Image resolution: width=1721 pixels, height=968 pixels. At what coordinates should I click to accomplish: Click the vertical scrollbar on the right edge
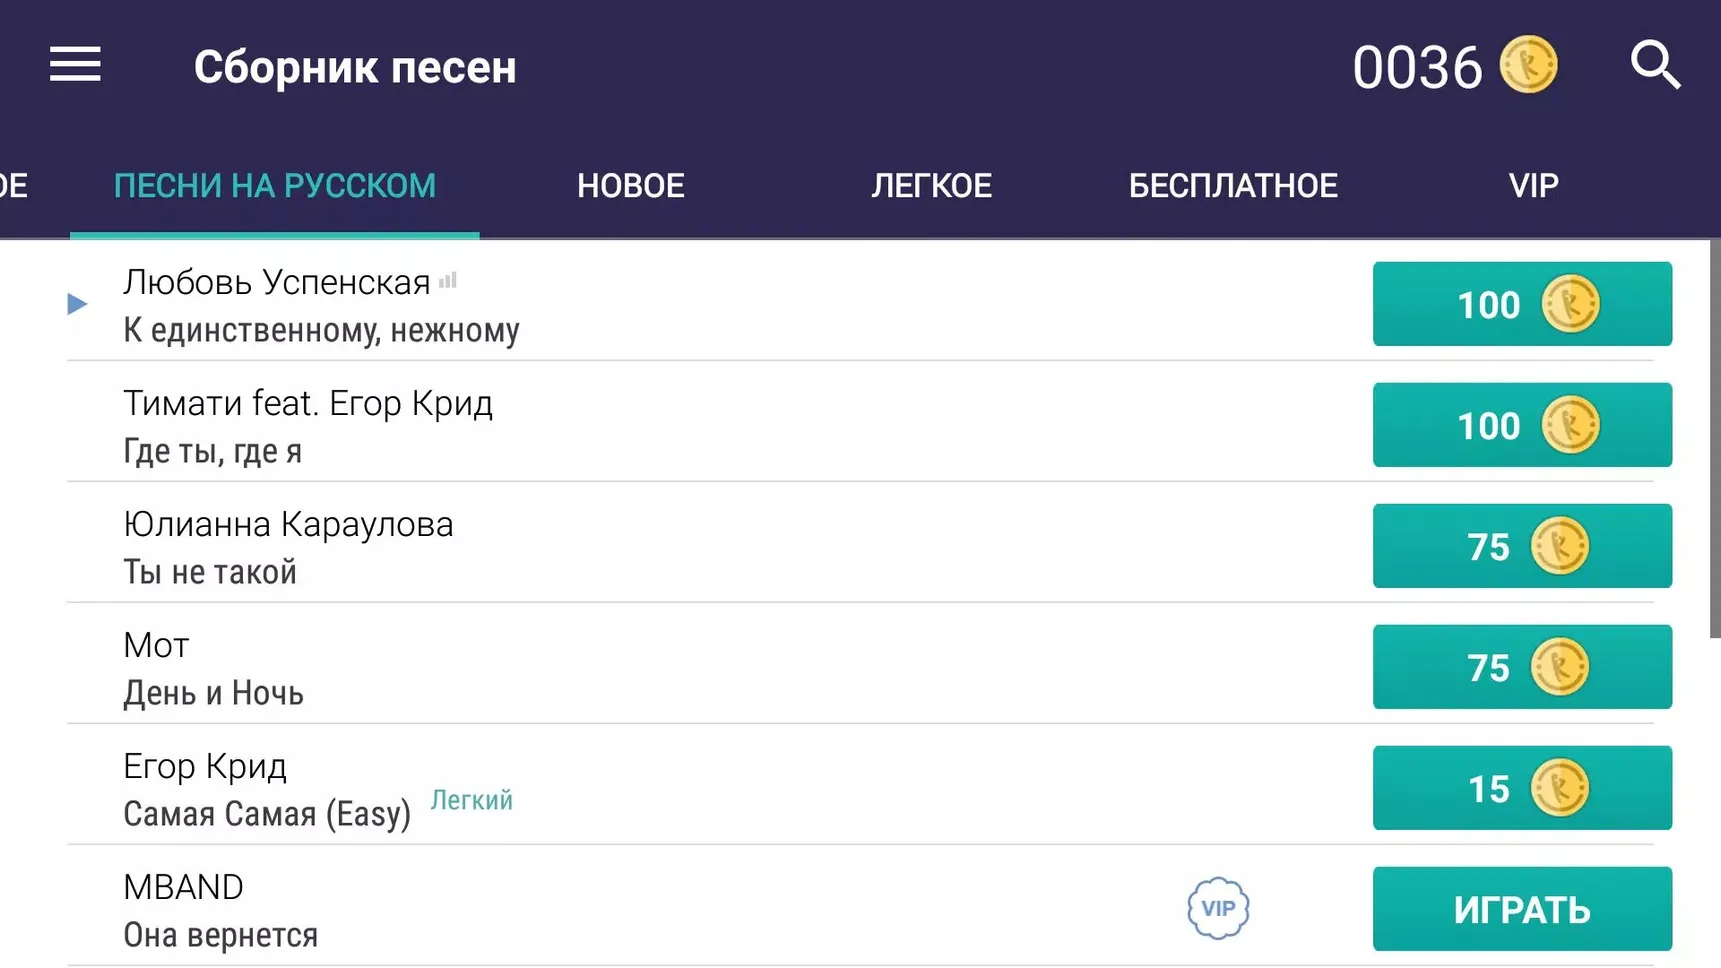point(1715,438)
